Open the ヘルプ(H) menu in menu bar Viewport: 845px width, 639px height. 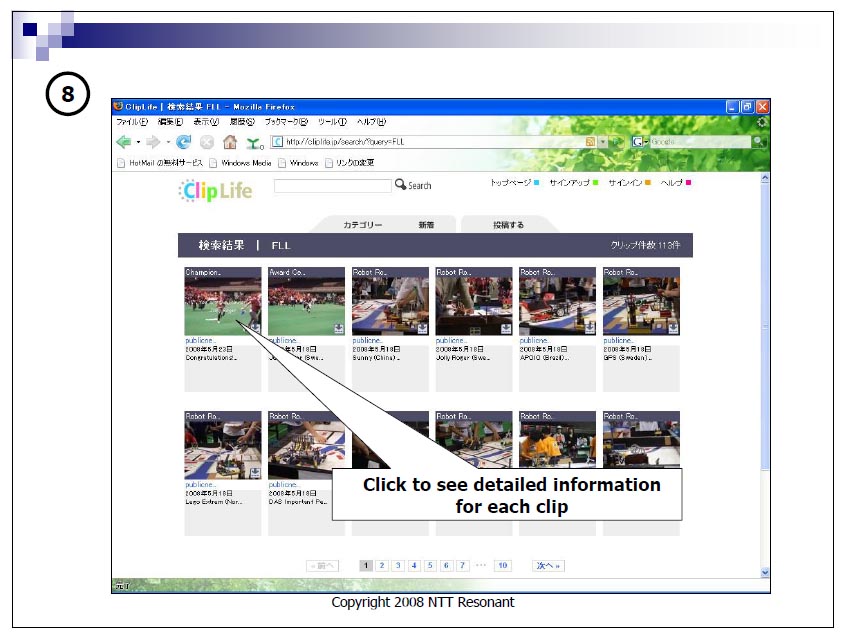(x=371, y=122)
